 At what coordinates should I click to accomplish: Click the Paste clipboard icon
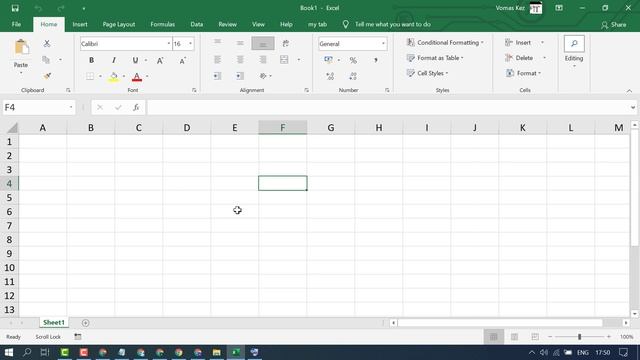point(21,48)
